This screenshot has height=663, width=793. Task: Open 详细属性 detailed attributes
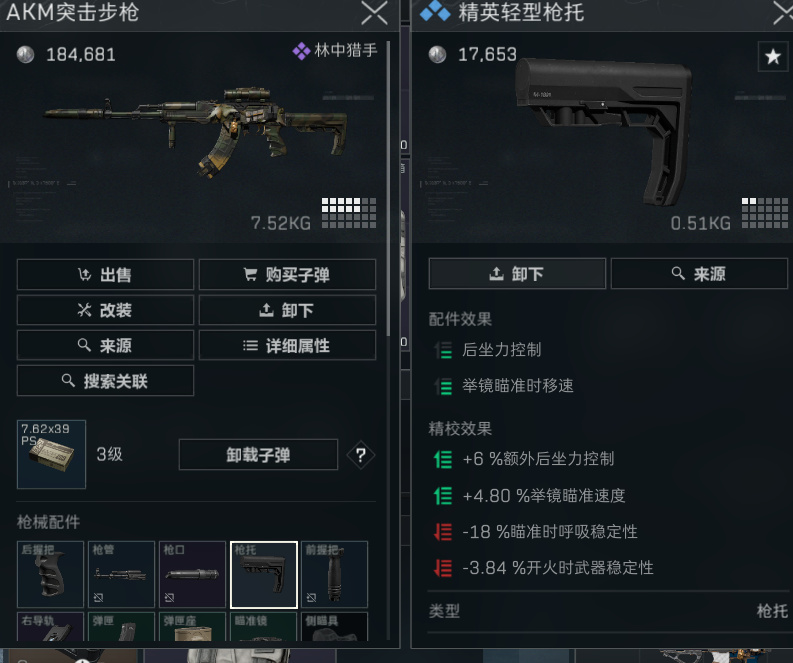pyautogui.click(x=287, y=345)
